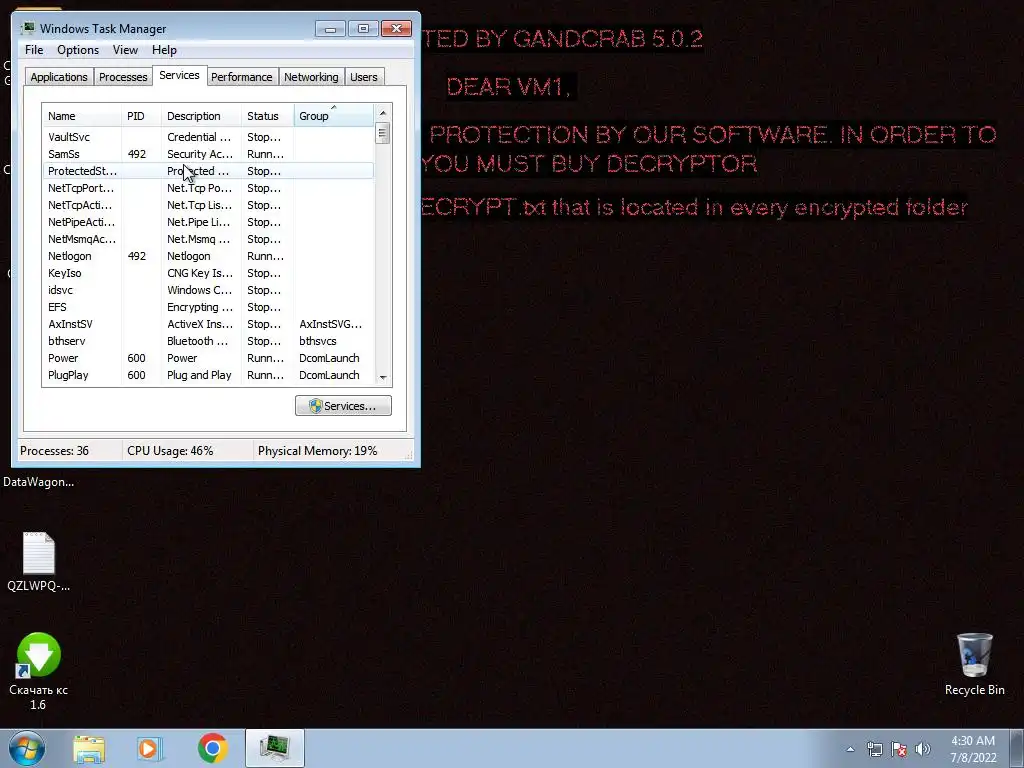This screenshot has width=1024, height=768.
Task: Maximize the Windows Task Manager window
Action: coord(363,29)
